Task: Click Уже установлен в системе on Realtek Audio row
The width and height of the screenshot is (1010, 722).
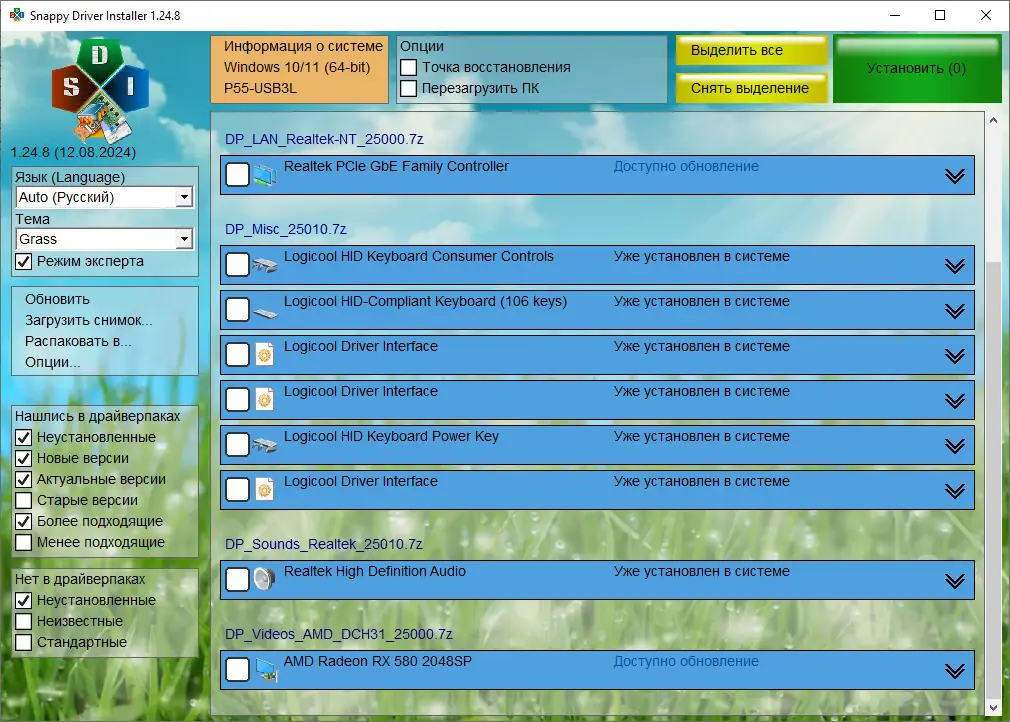Action: point(701,571)
